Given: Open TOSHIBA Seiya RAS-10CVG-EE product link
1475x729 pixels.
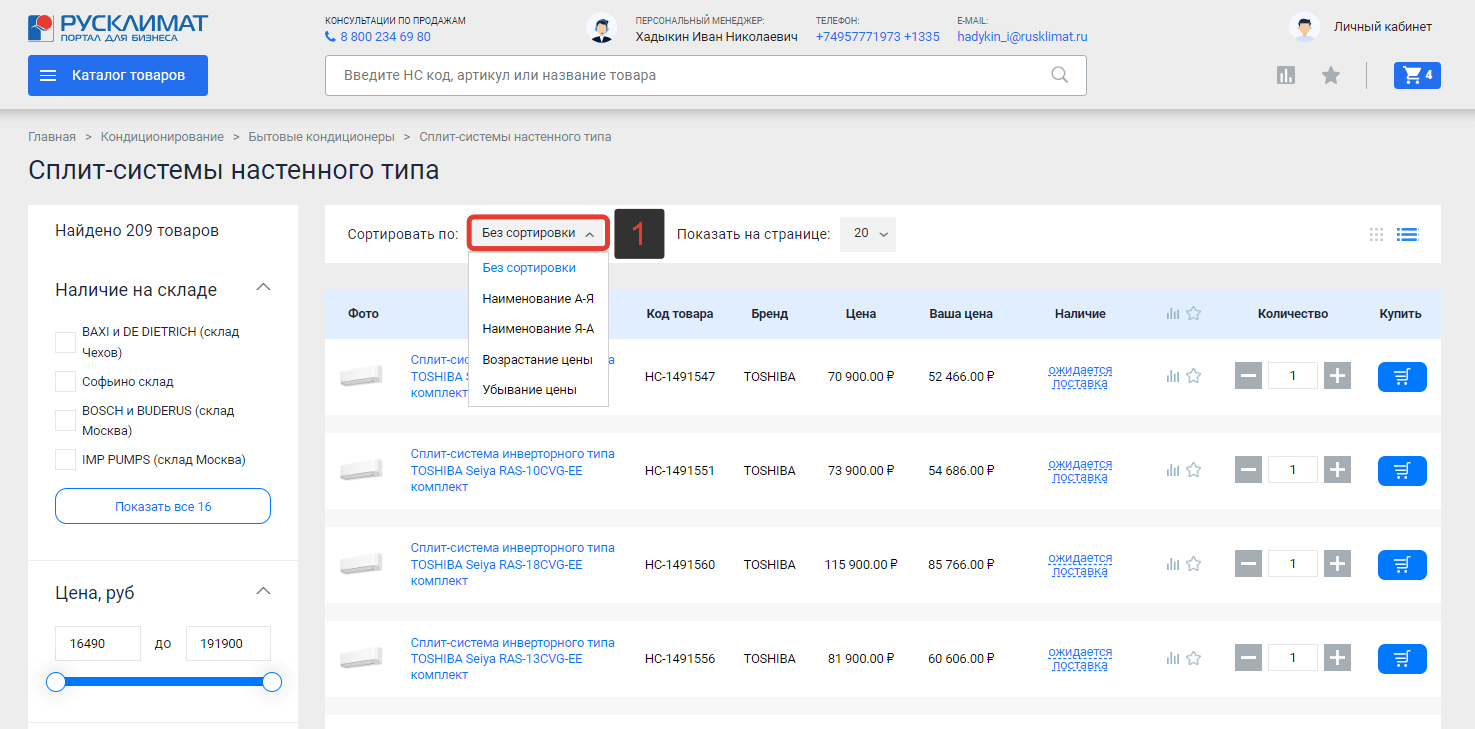Looking at the screenshot, I should 513,470.
